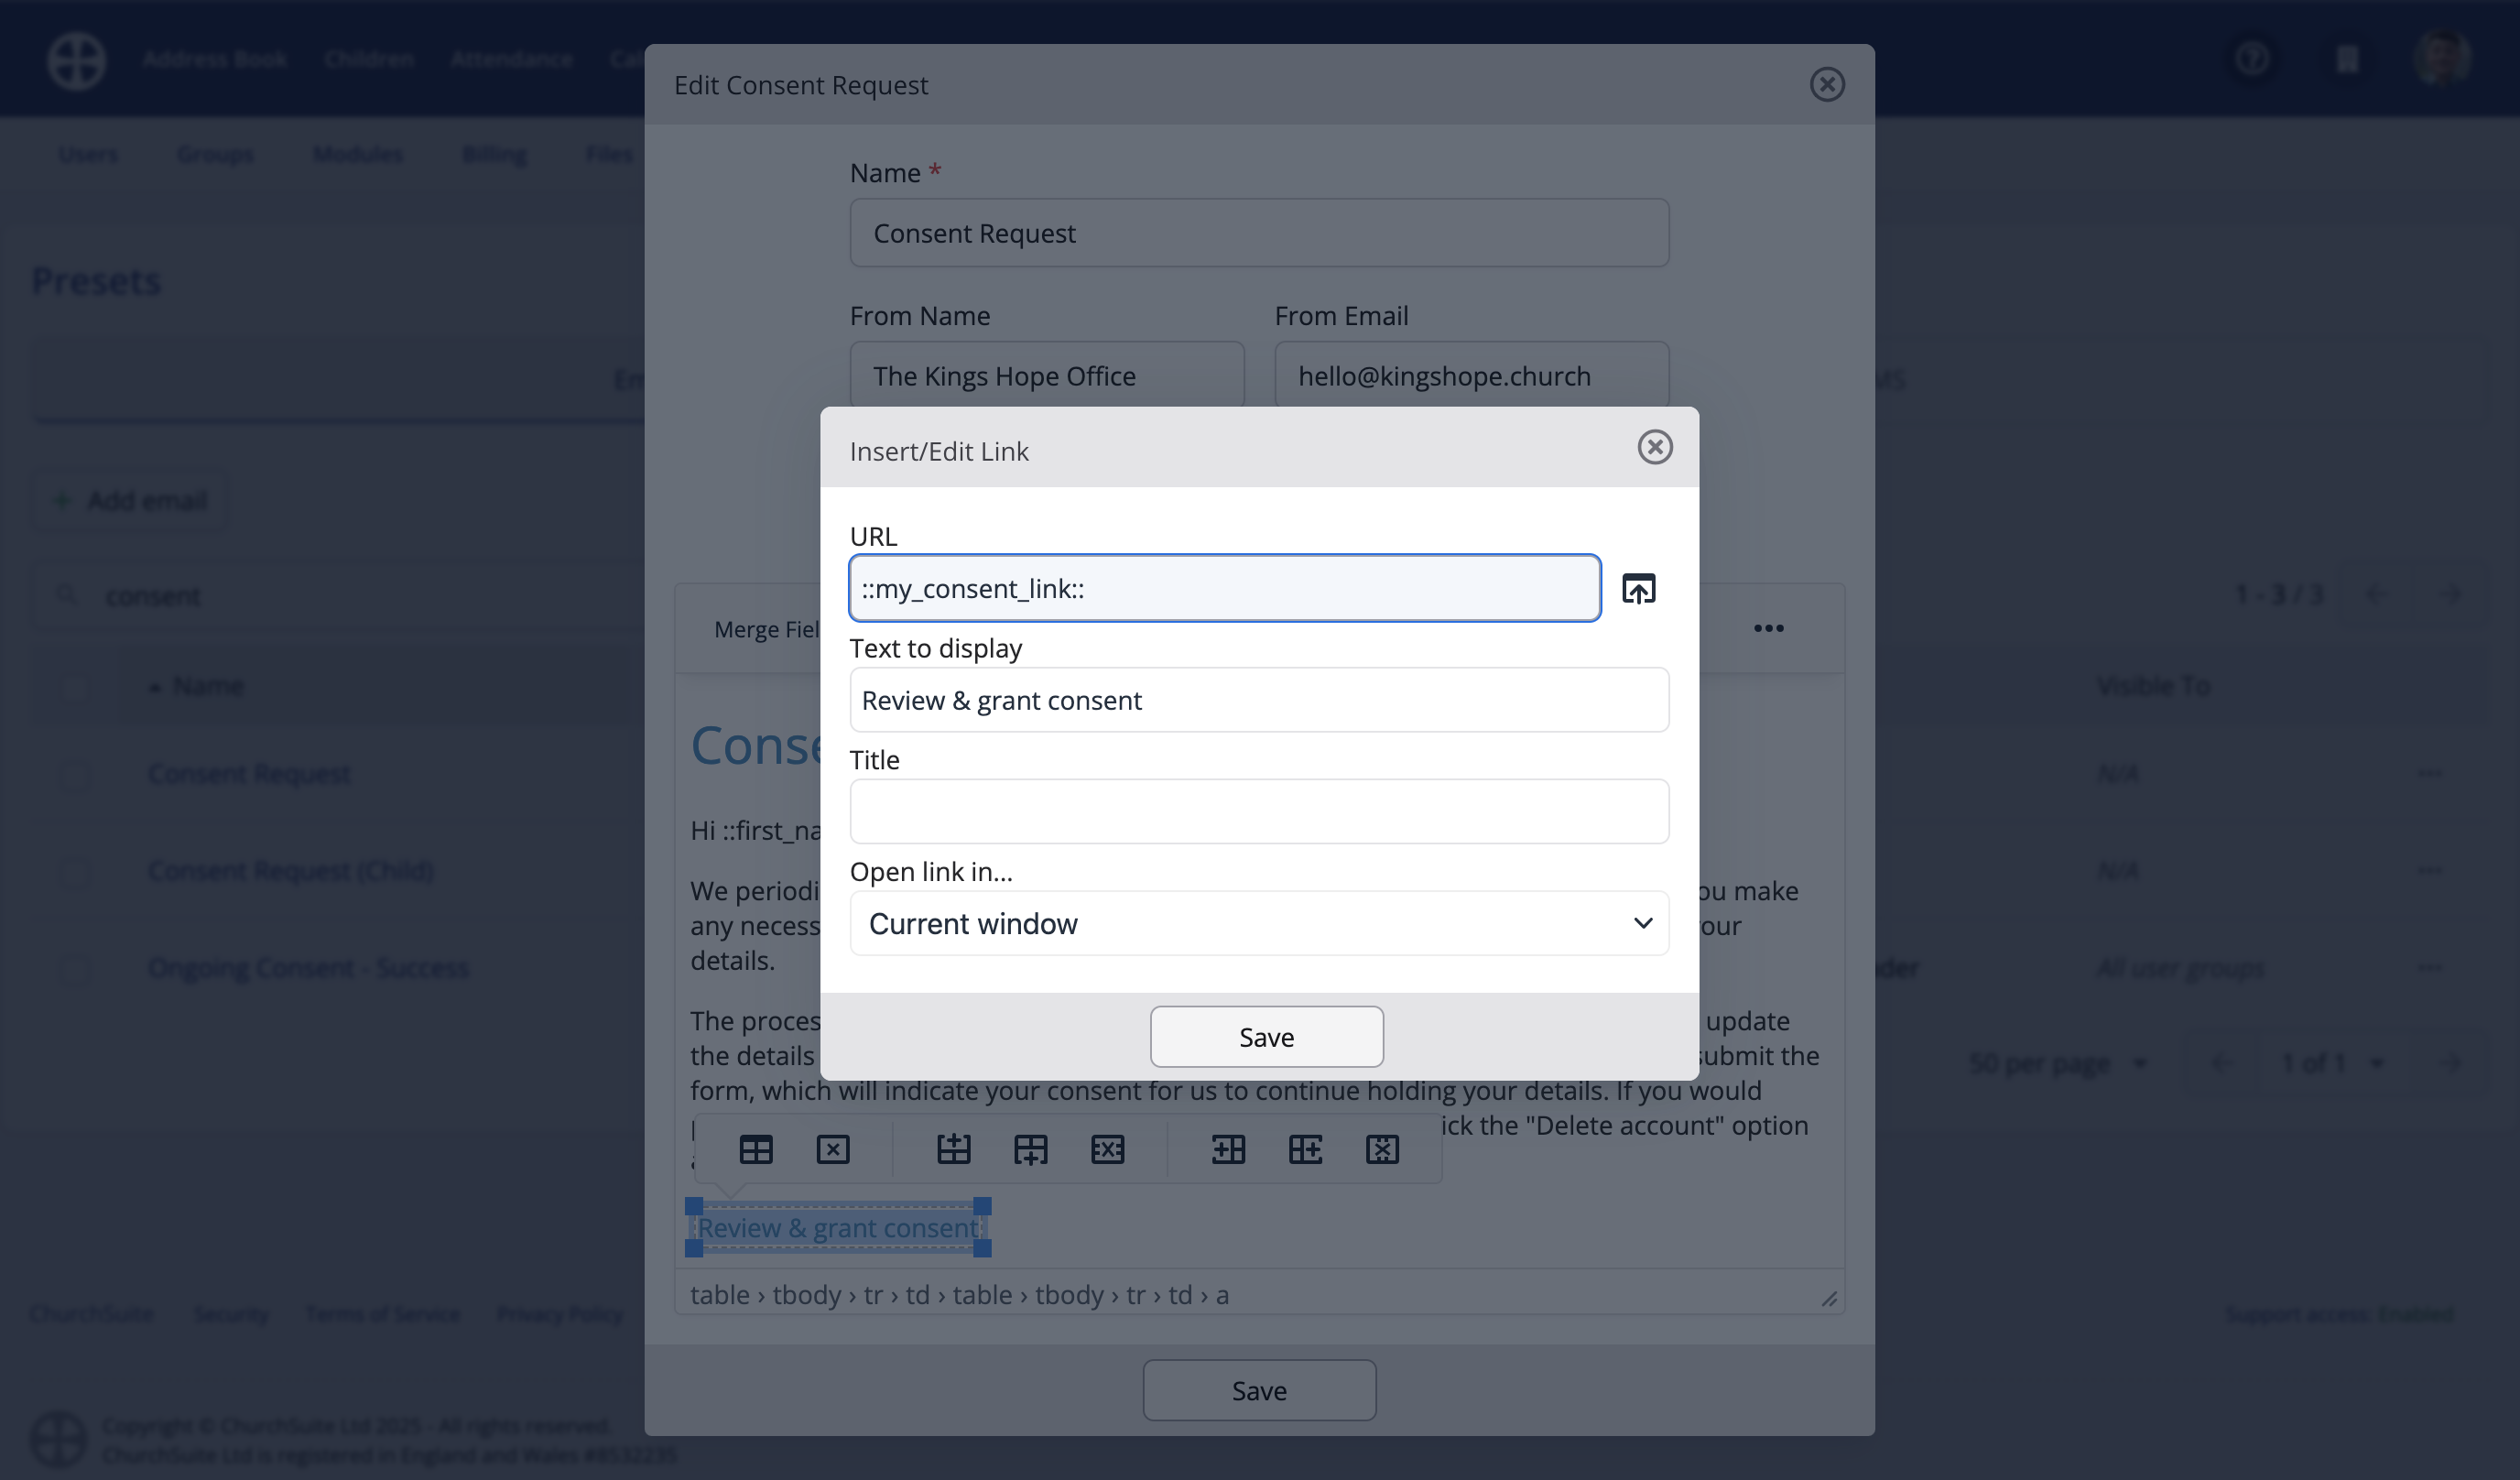Viewport: 2520px width, 1480px height.
Task: Open Address Book in the top menu
Action: pyautogui.click(x=215, y=59)
